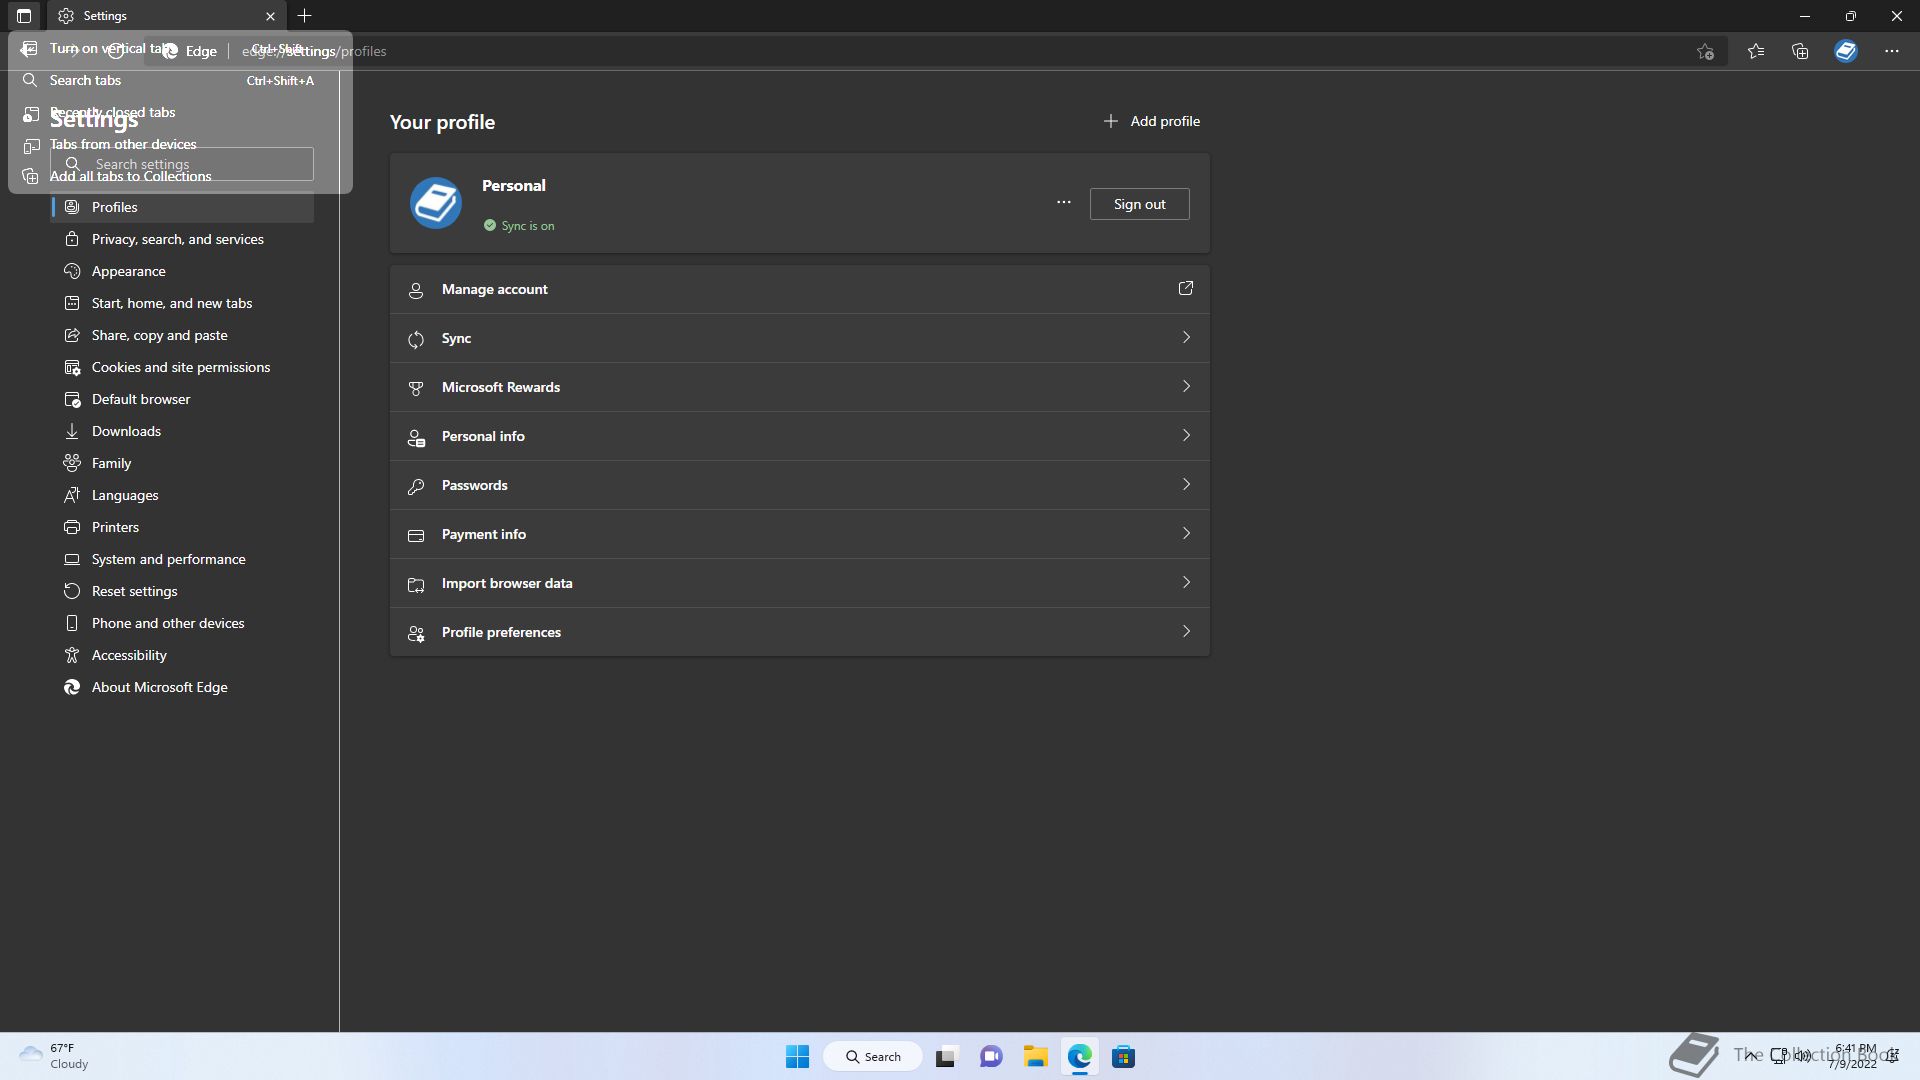The height and width of the screenshot is (1080, 1920).
Task: Open the weather widget showing 67°F
Action: 55,1056
